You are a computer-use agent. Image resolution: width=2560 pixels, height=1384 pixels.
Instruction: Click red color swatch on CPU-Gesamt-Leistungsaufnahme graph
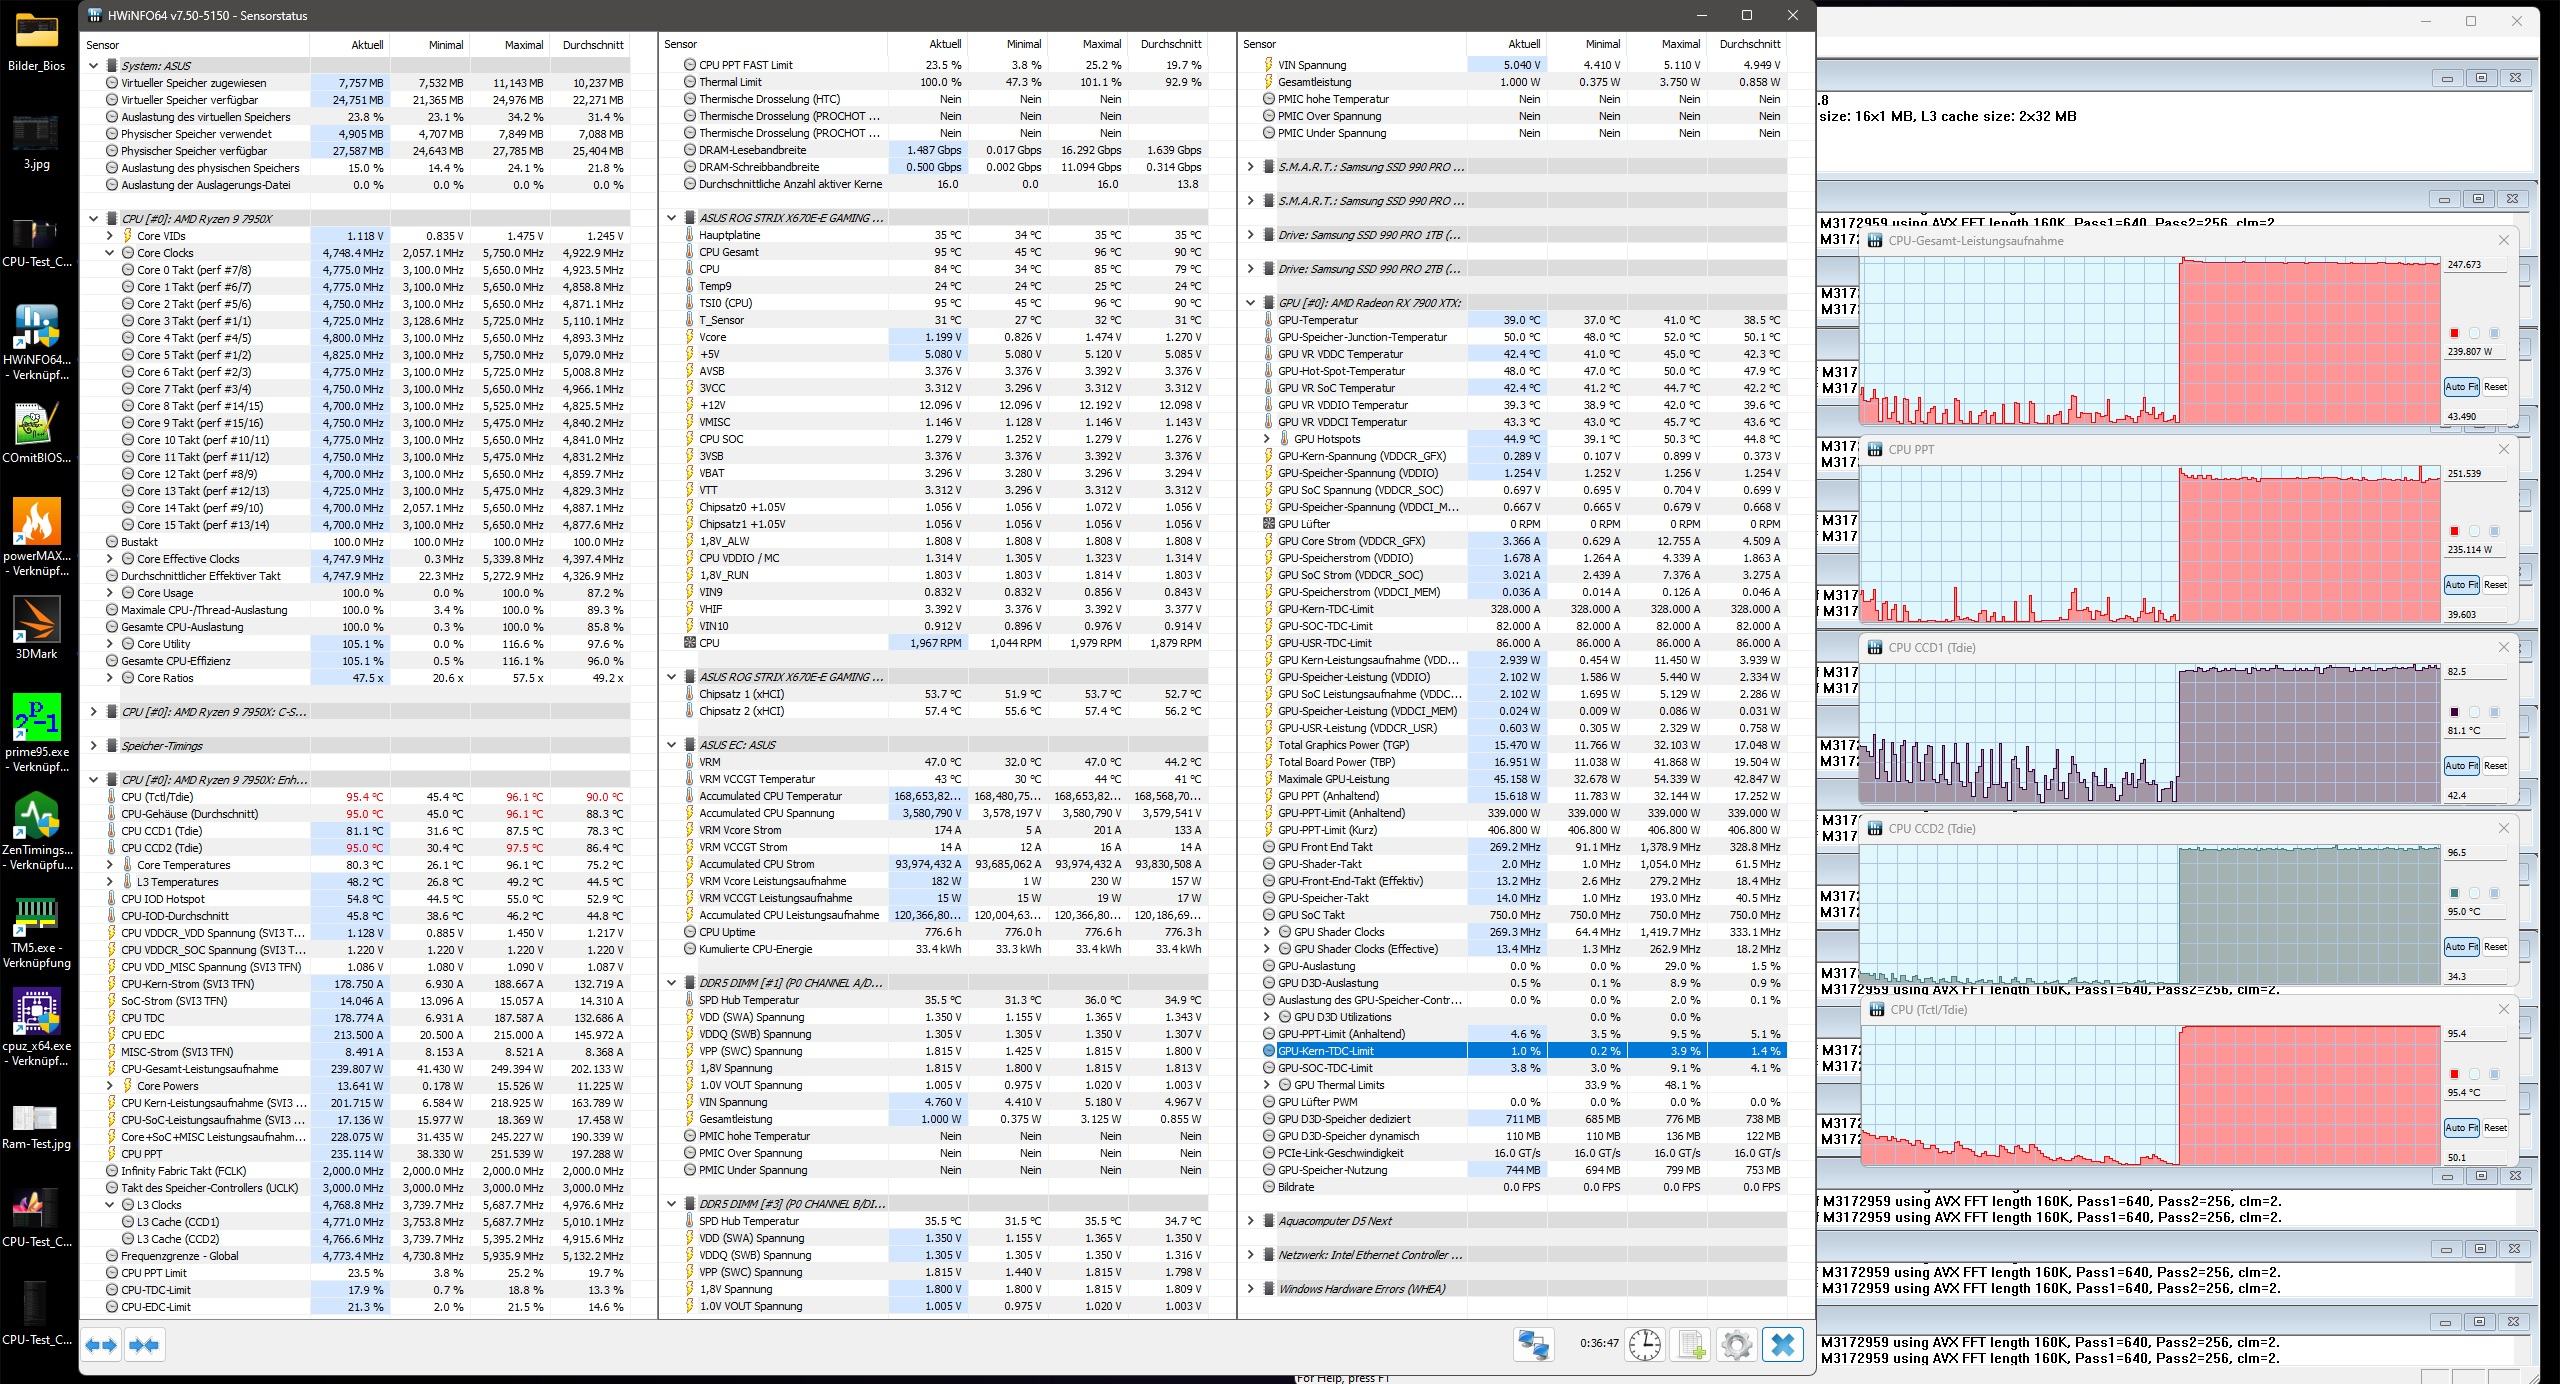2454,333
